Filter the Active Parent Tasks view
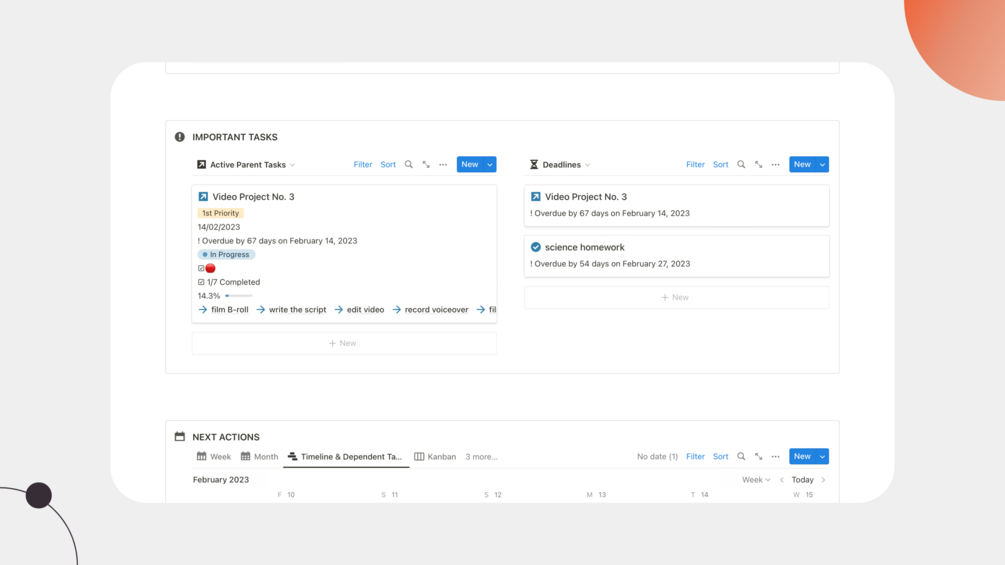The width and height of the screenshot is (1005, 565). pyautogui.click(x=363, y=165)
